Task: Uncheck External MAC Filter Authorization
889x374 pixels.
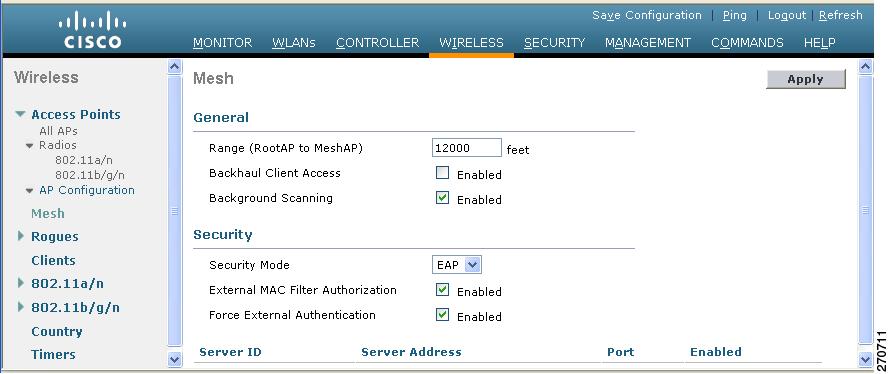Action: click(442, 290)
